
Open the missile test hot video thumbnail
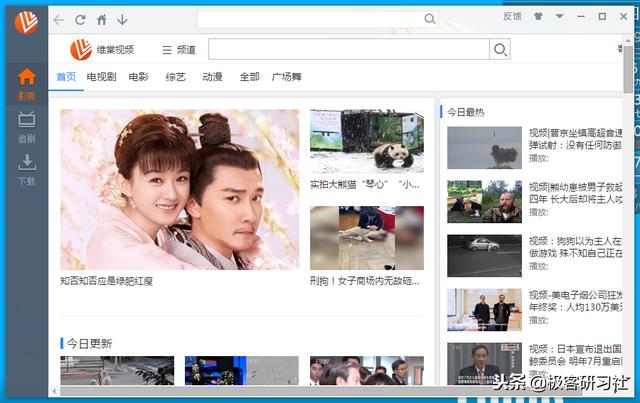pyautogui.click(x=484, y=148)
